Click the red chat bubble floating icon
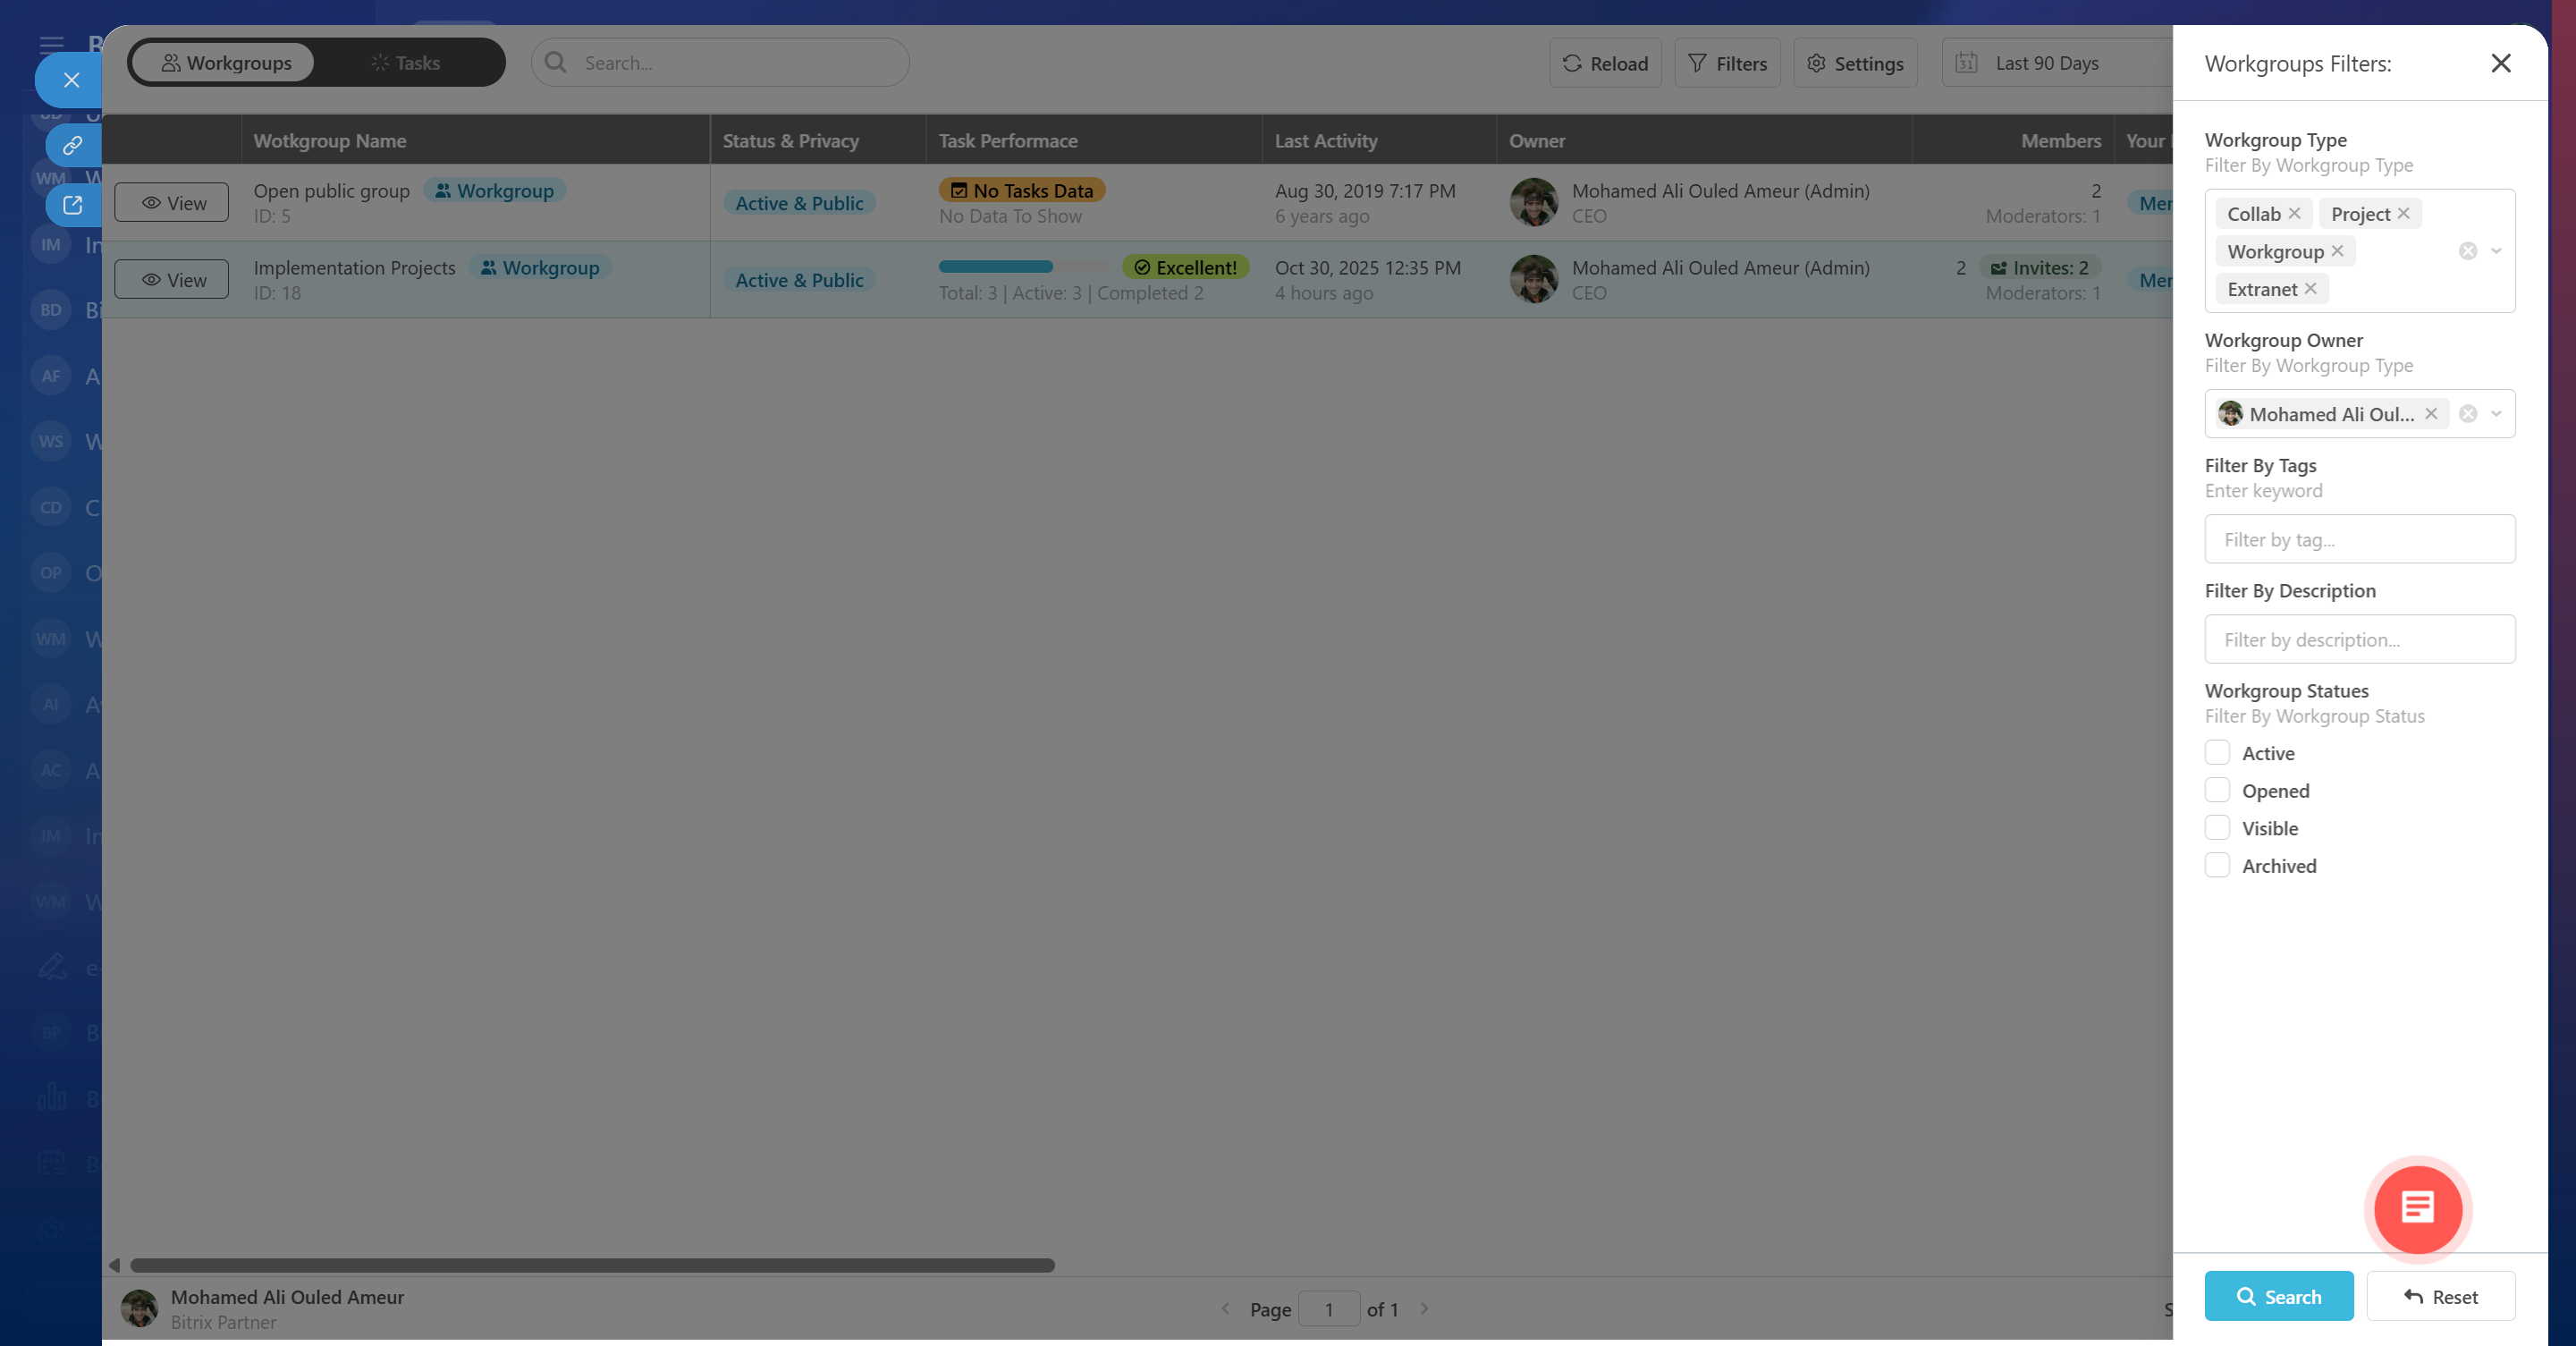 click(x=2417, y=1208)
